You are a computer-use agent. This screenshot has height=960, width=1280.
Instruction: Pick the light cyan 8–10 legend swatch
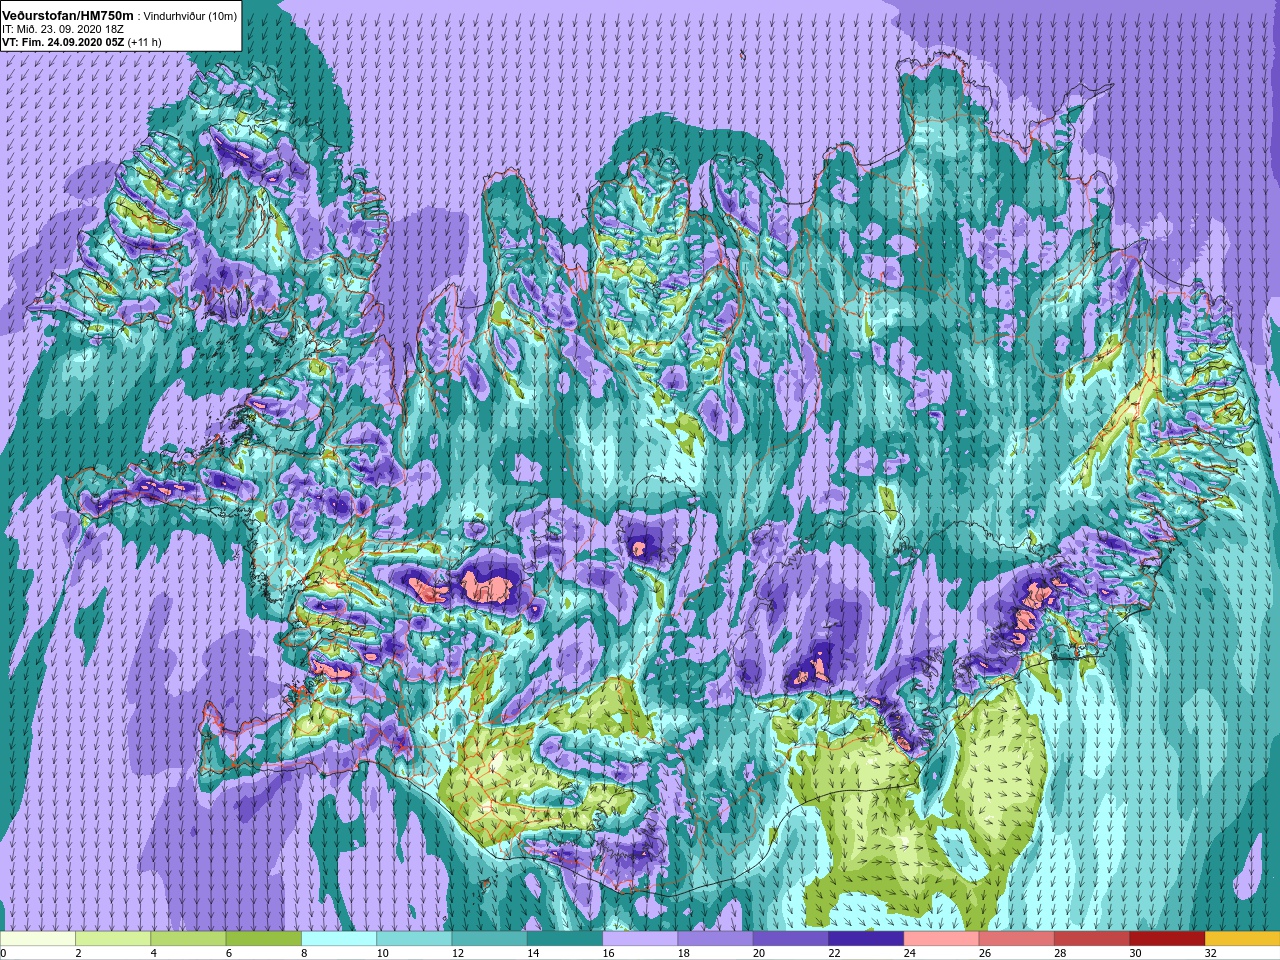(x=339, y=939)
